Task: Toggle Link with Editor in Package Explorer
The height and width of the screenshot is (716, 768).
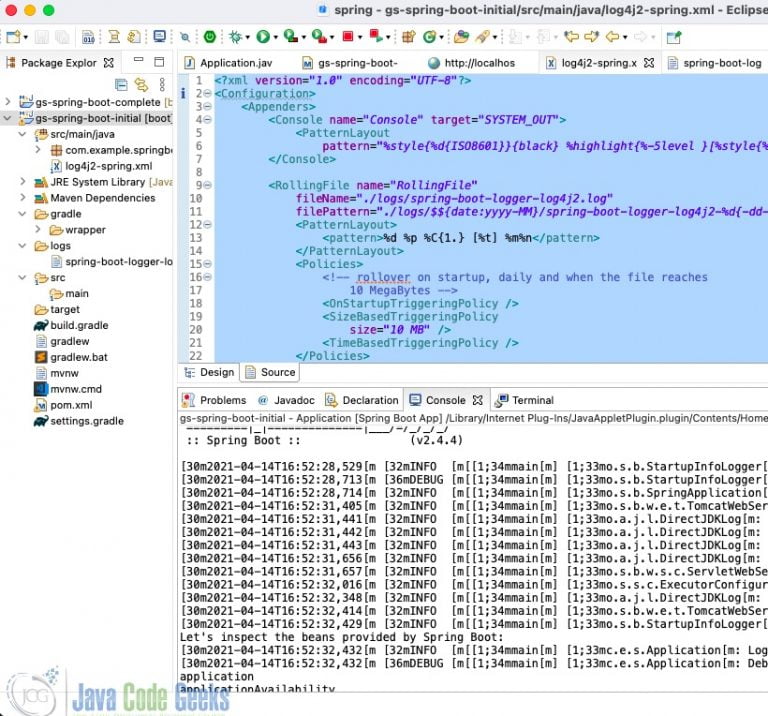Action: (142, 85)
